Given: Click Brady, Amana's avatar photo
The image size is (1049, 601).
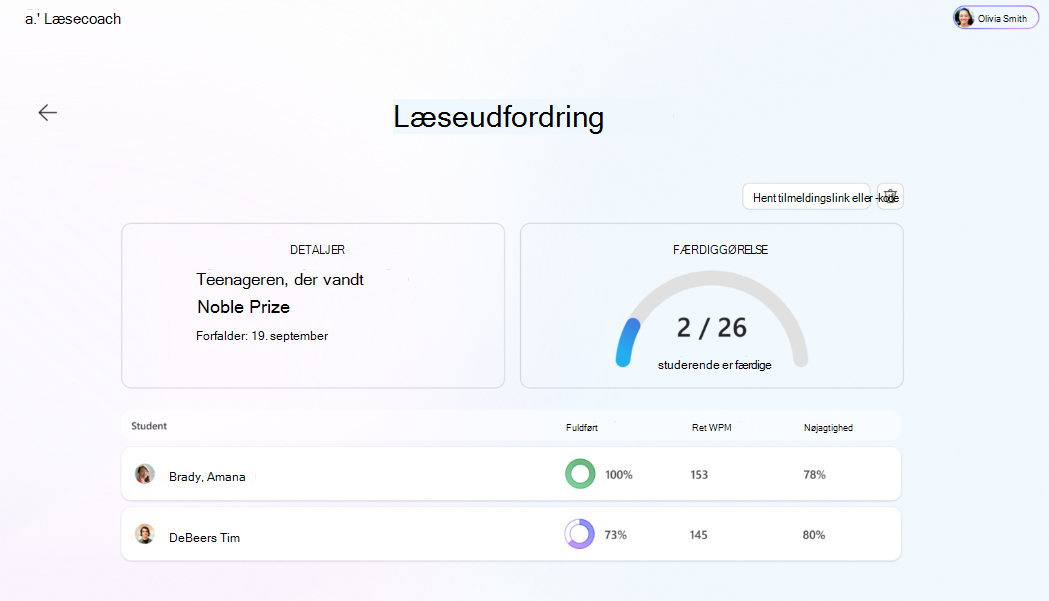Looking at the screenshot, I should (145, 474).
